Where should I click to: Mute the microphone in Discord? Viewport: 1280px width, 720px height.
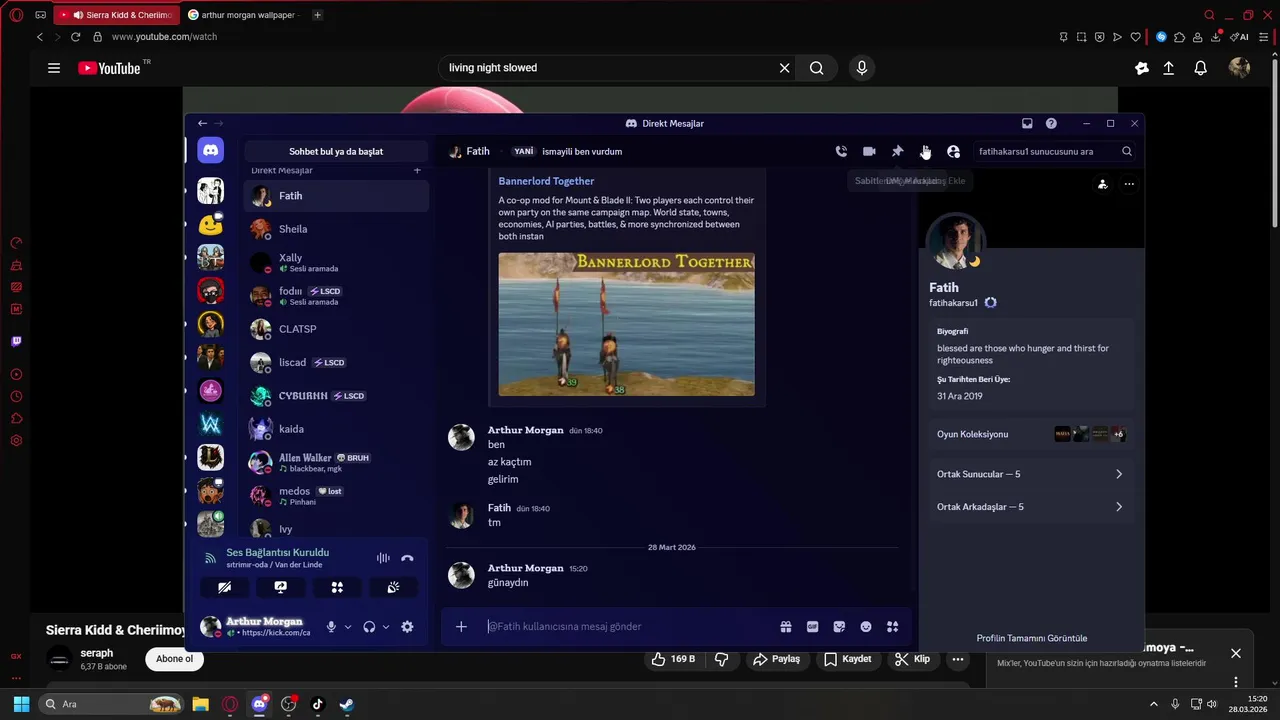[x=331, y=626]
